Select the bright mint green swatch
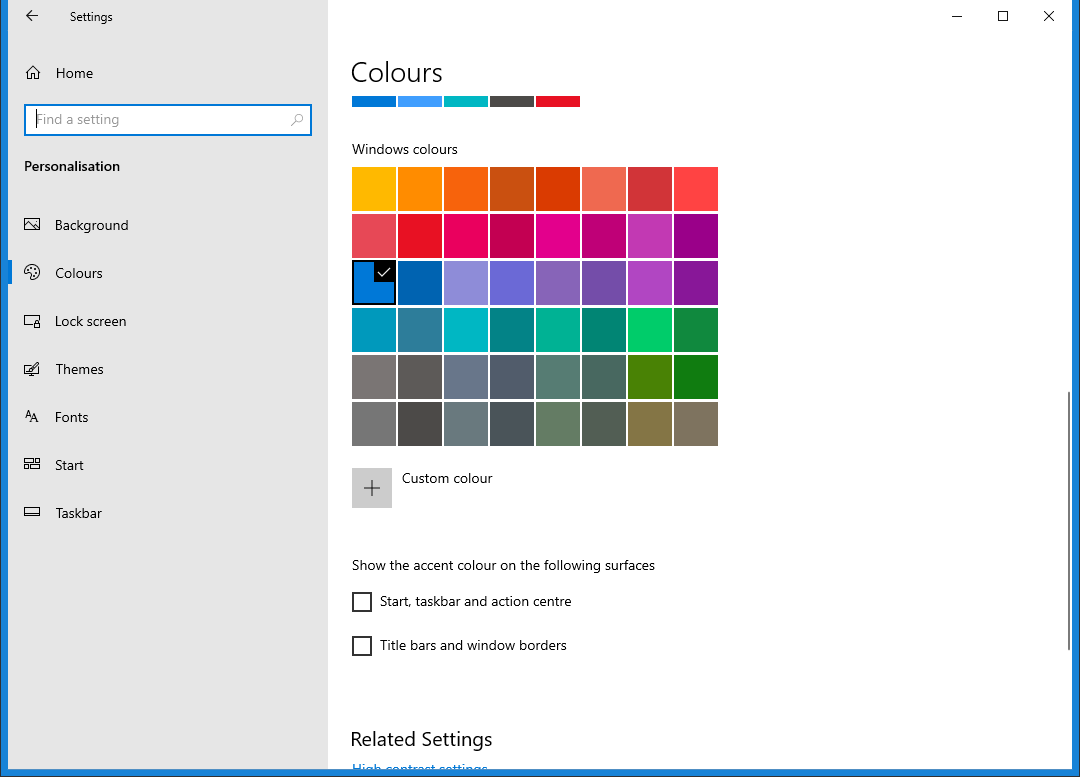Viewport: 1080px width, 777px height. click(650, 330)
